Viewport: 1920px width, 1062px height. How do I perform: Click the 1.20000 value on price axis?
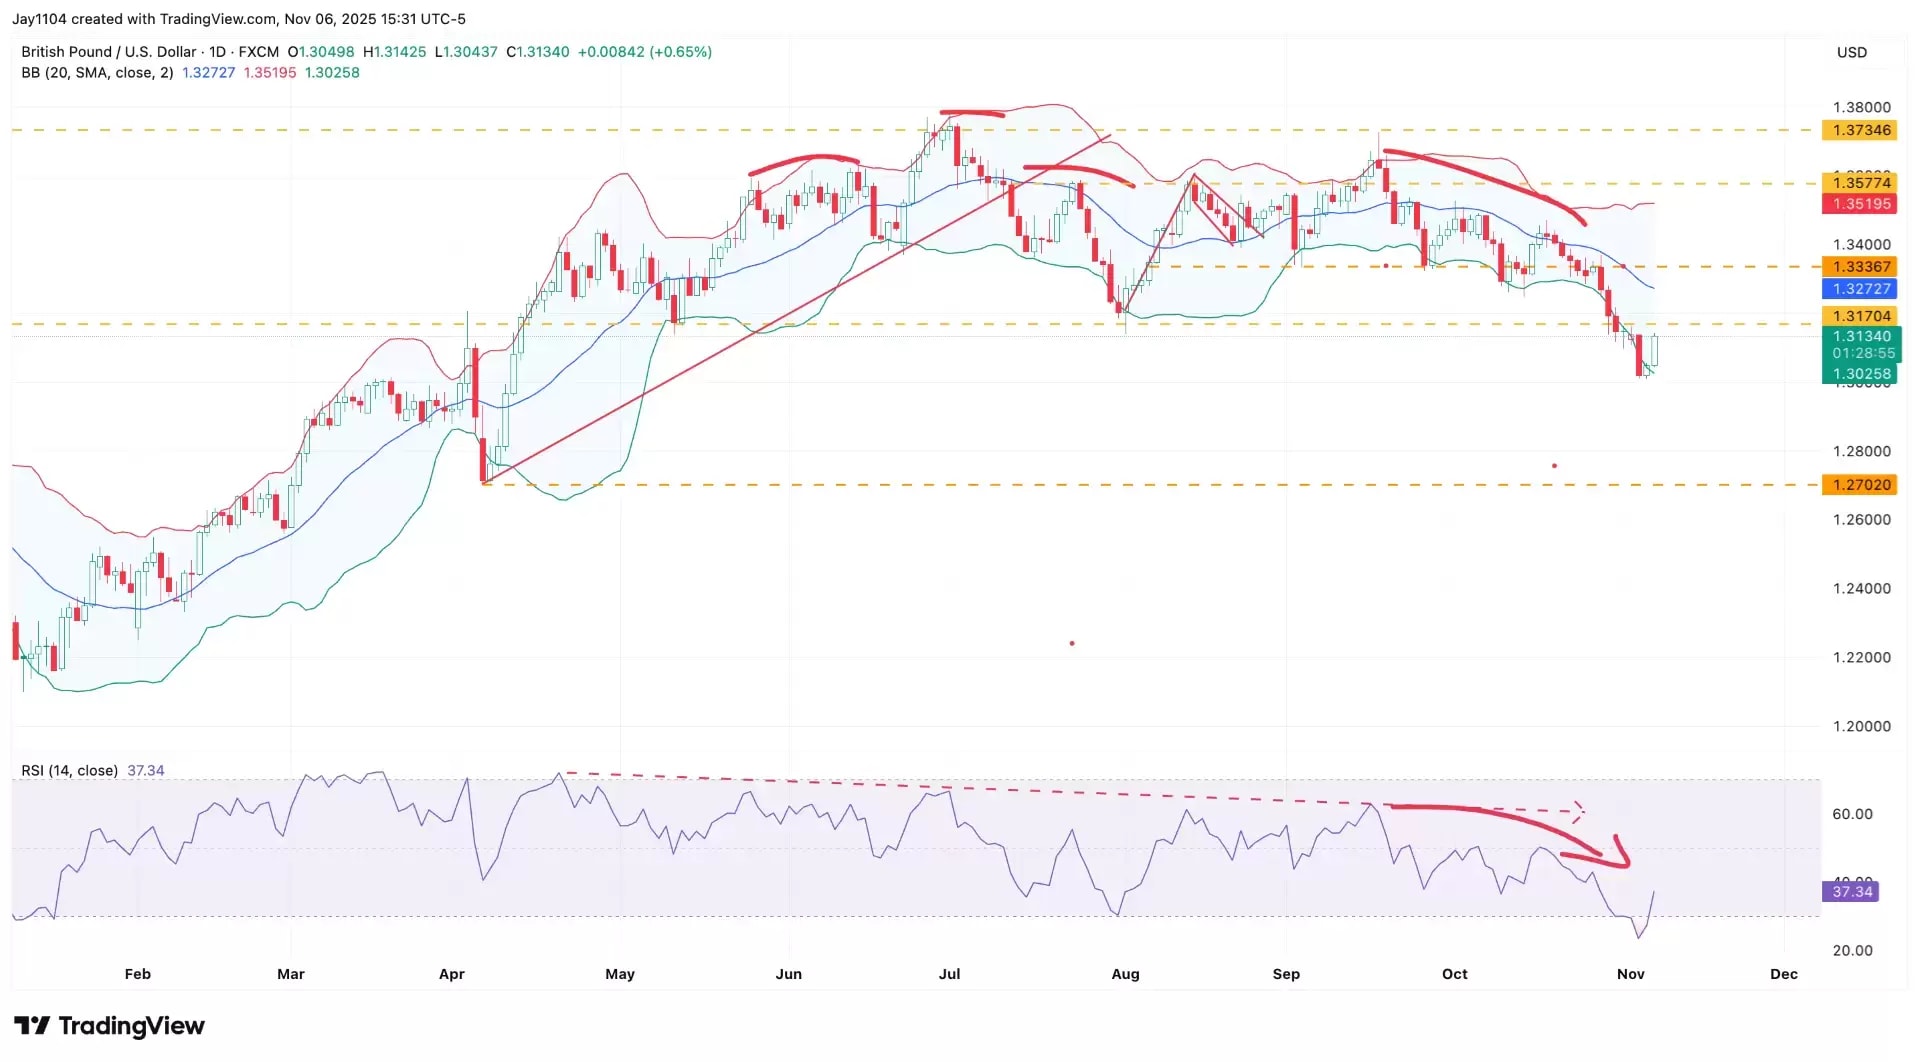(x=1861, y=727)
